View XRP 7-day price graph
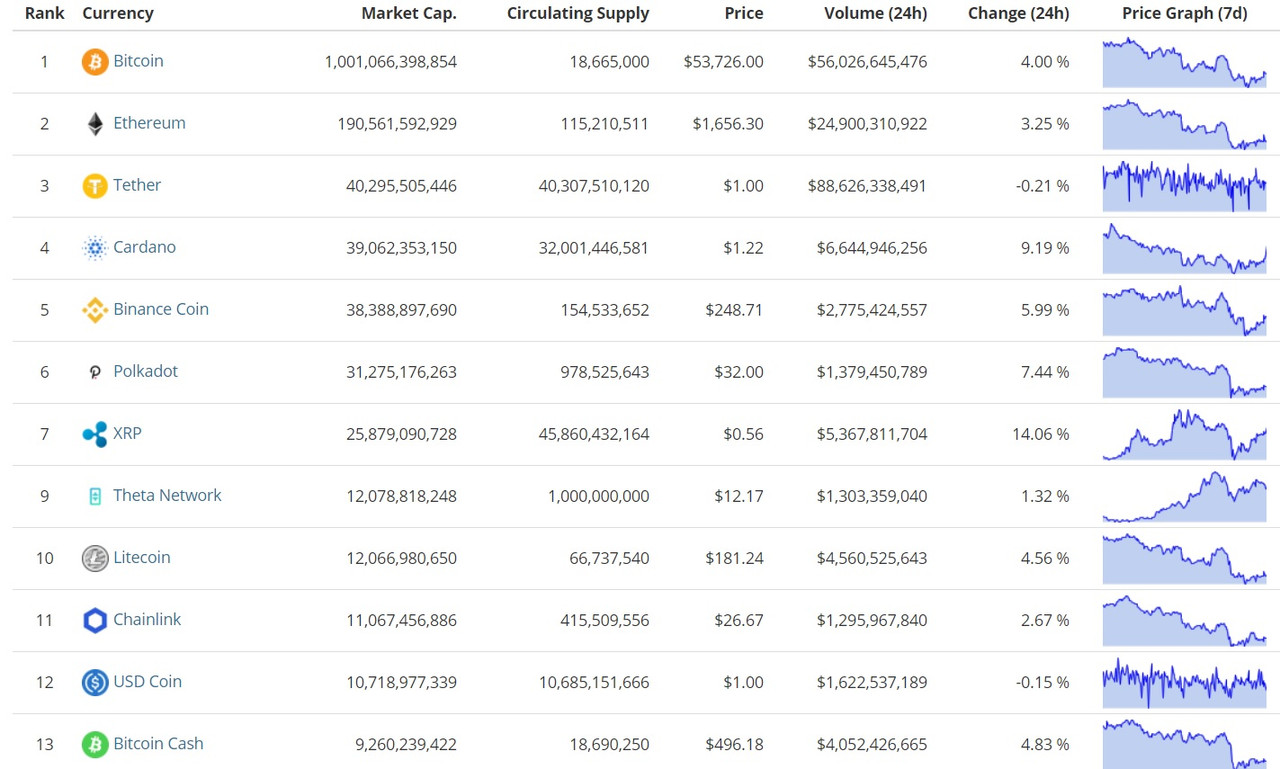The height and width of the screenshot is (769, 1280). point(1185,434)
